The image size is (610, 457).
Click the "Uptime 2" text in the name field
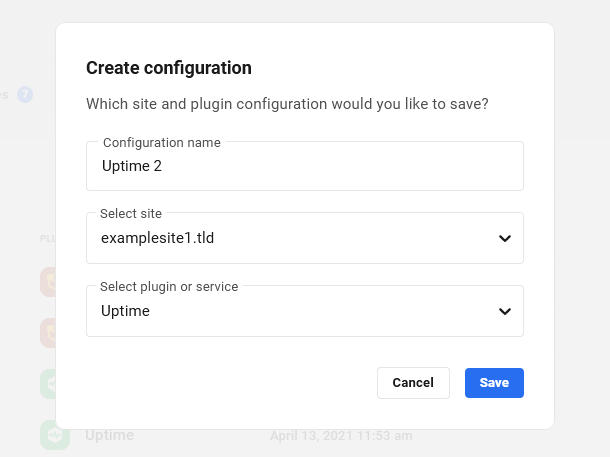[131, 167]
